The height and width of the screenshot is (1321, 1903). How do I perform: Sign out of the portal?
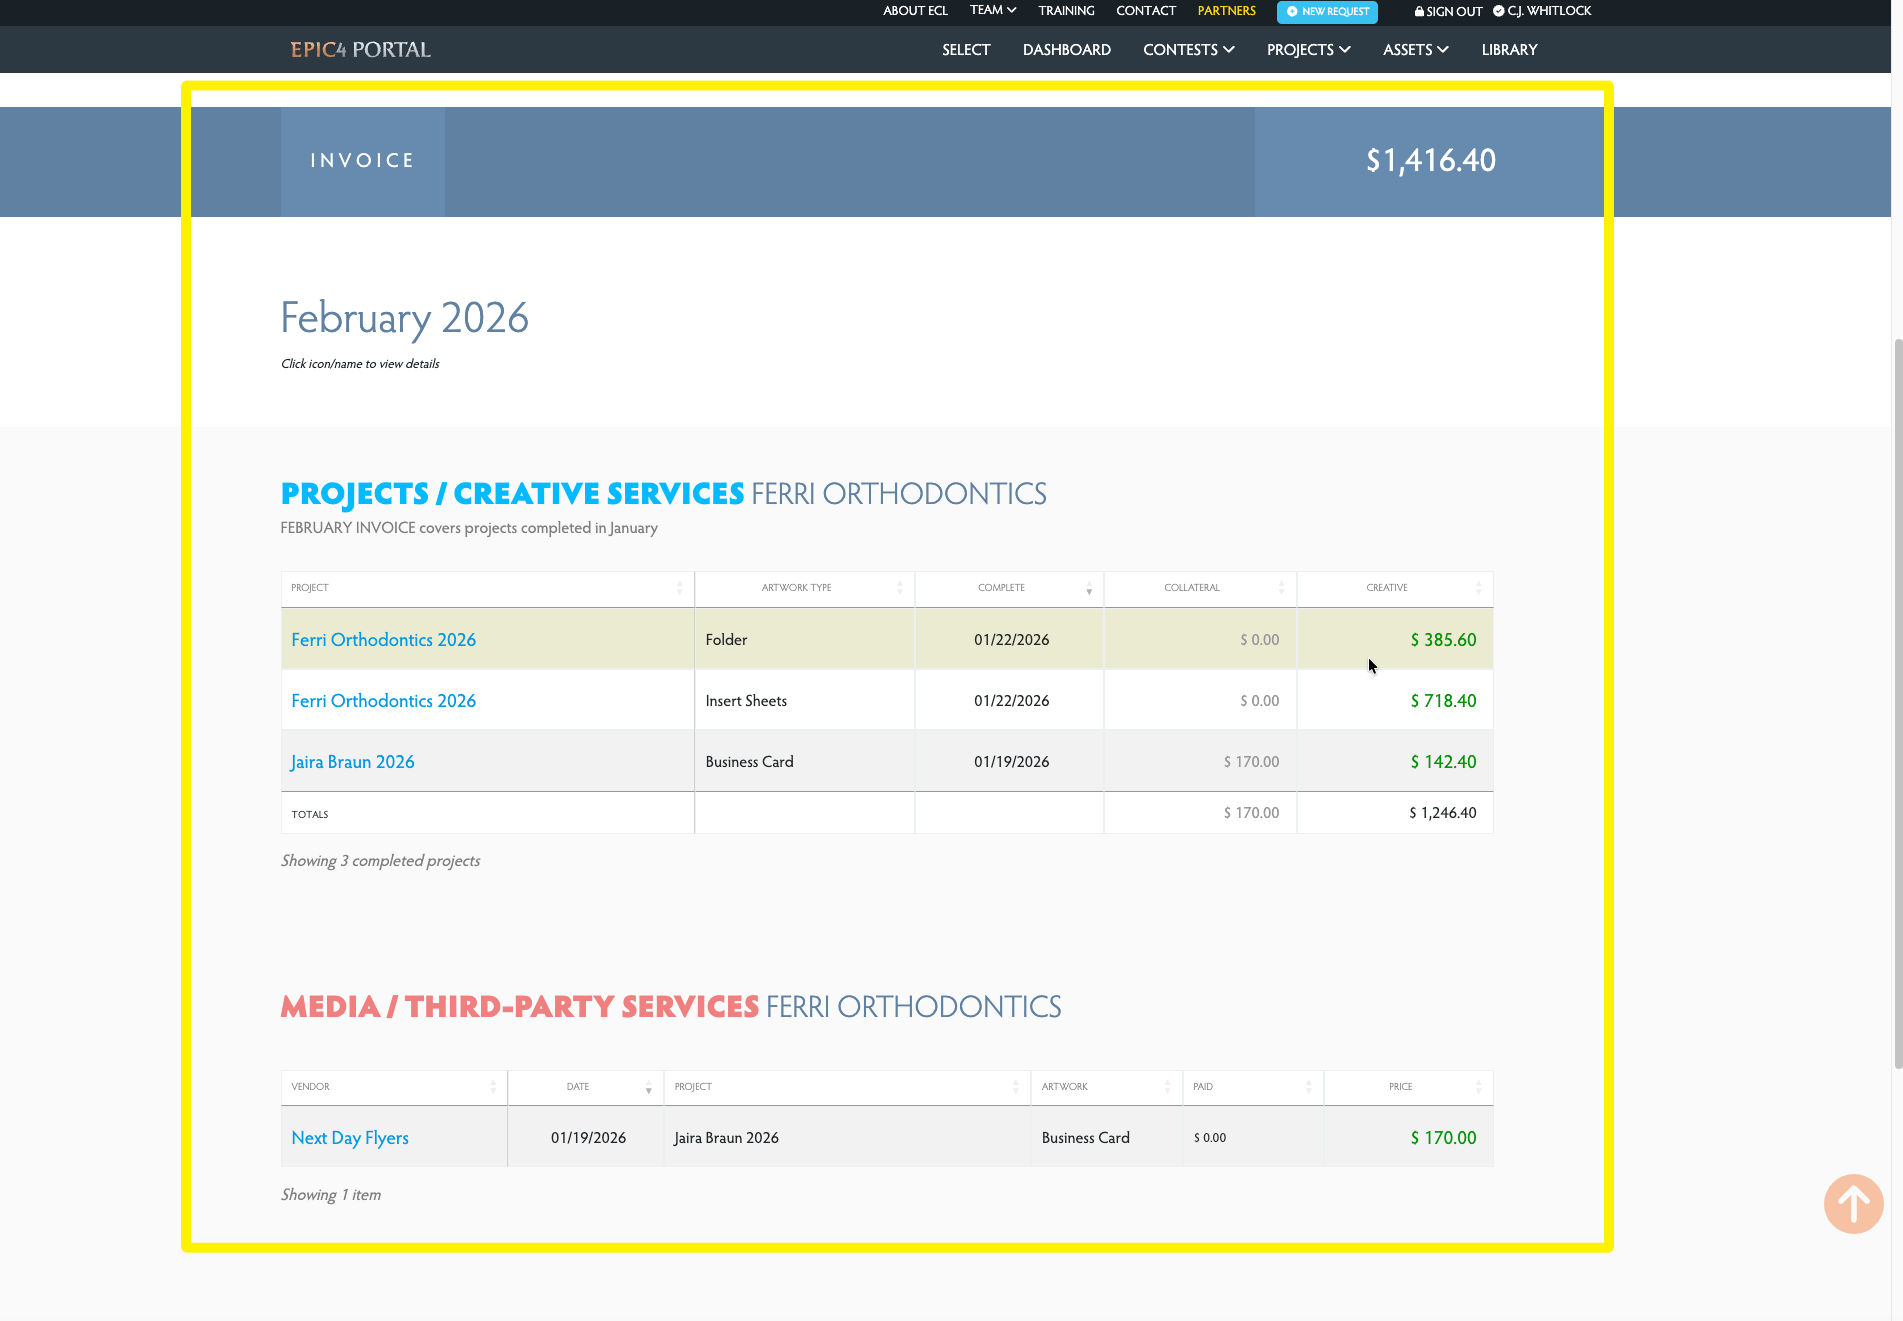(1448, 12)
